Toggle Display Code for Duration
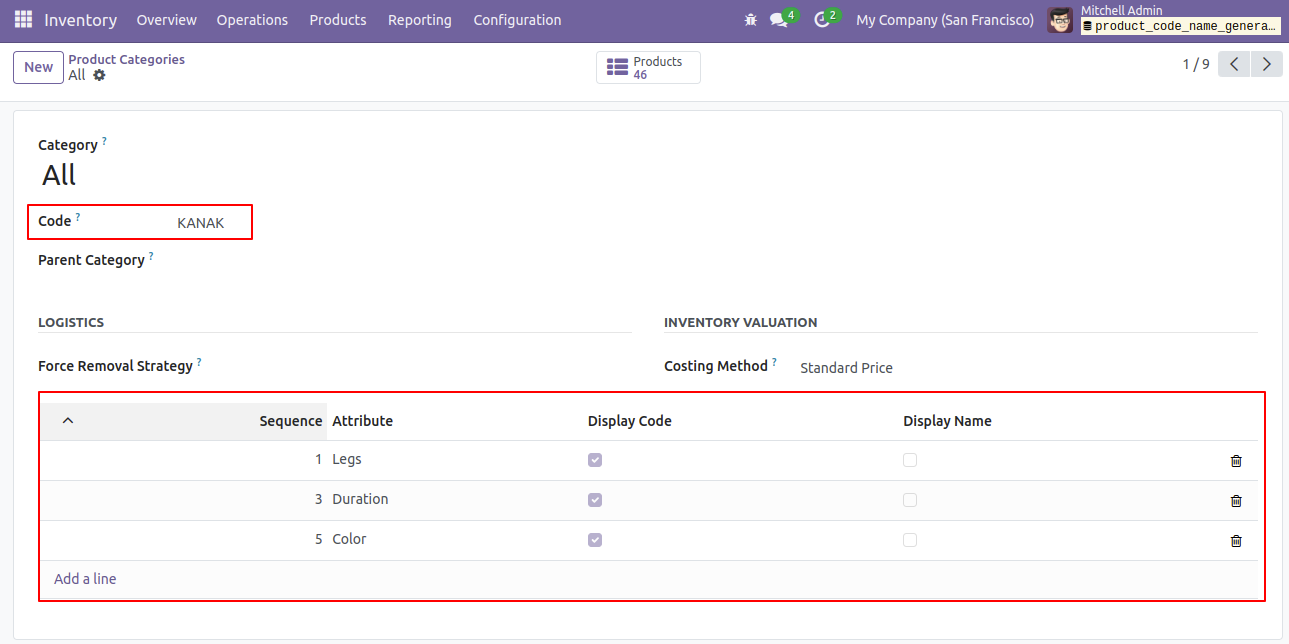 (595, 500)
